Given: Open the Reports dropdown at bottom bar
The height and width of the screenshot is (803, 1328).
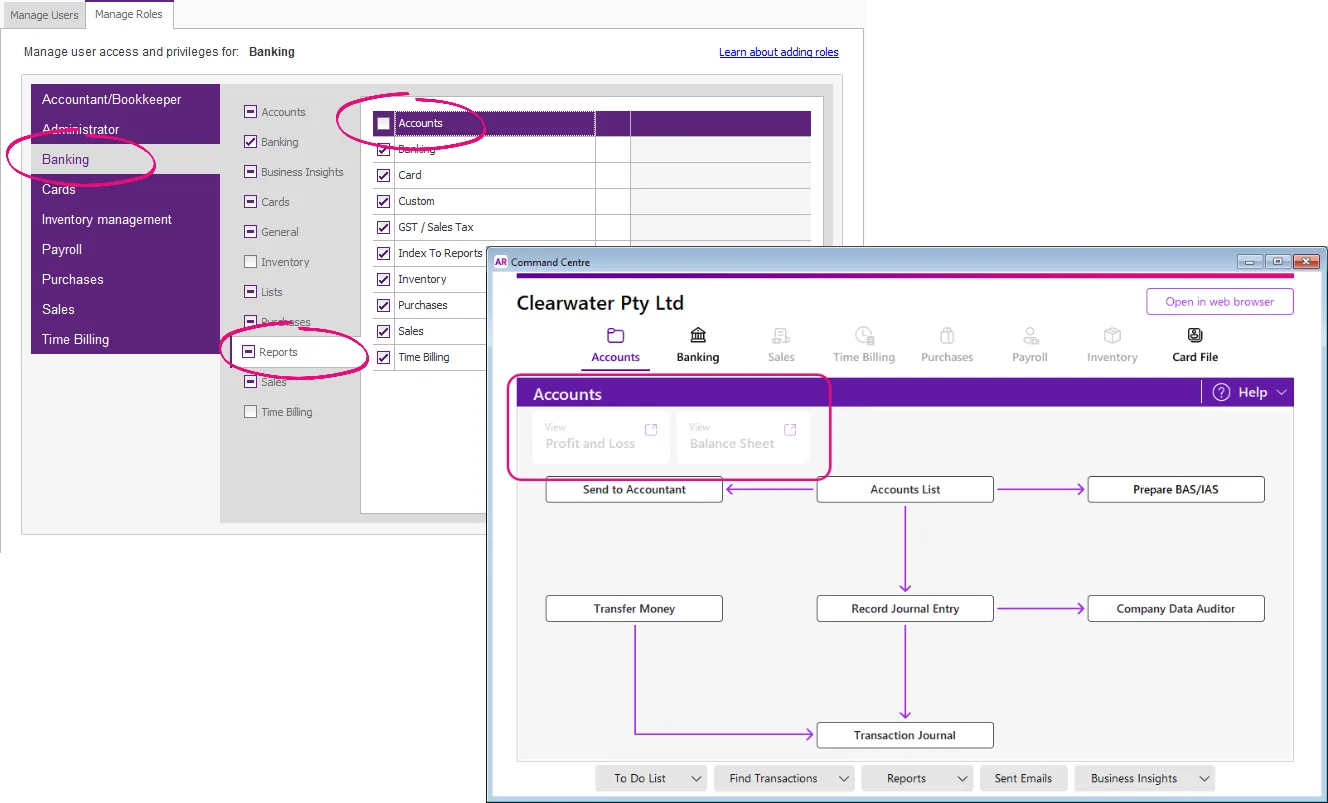Looking at the screenshot, I should click(x=917, y=778).
